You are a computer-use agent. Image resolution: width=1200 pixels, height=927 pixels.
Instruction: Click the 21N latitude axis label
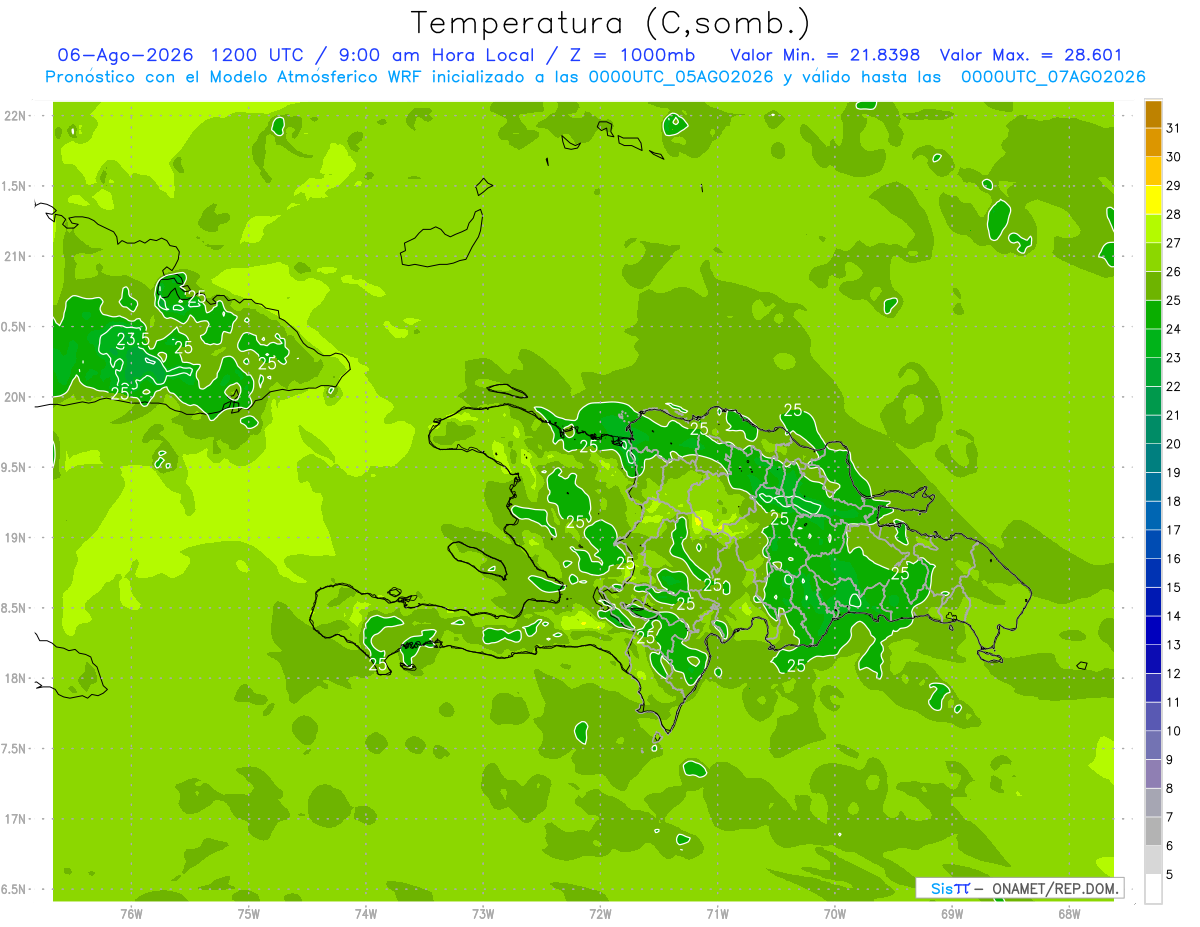click(17, 256)
